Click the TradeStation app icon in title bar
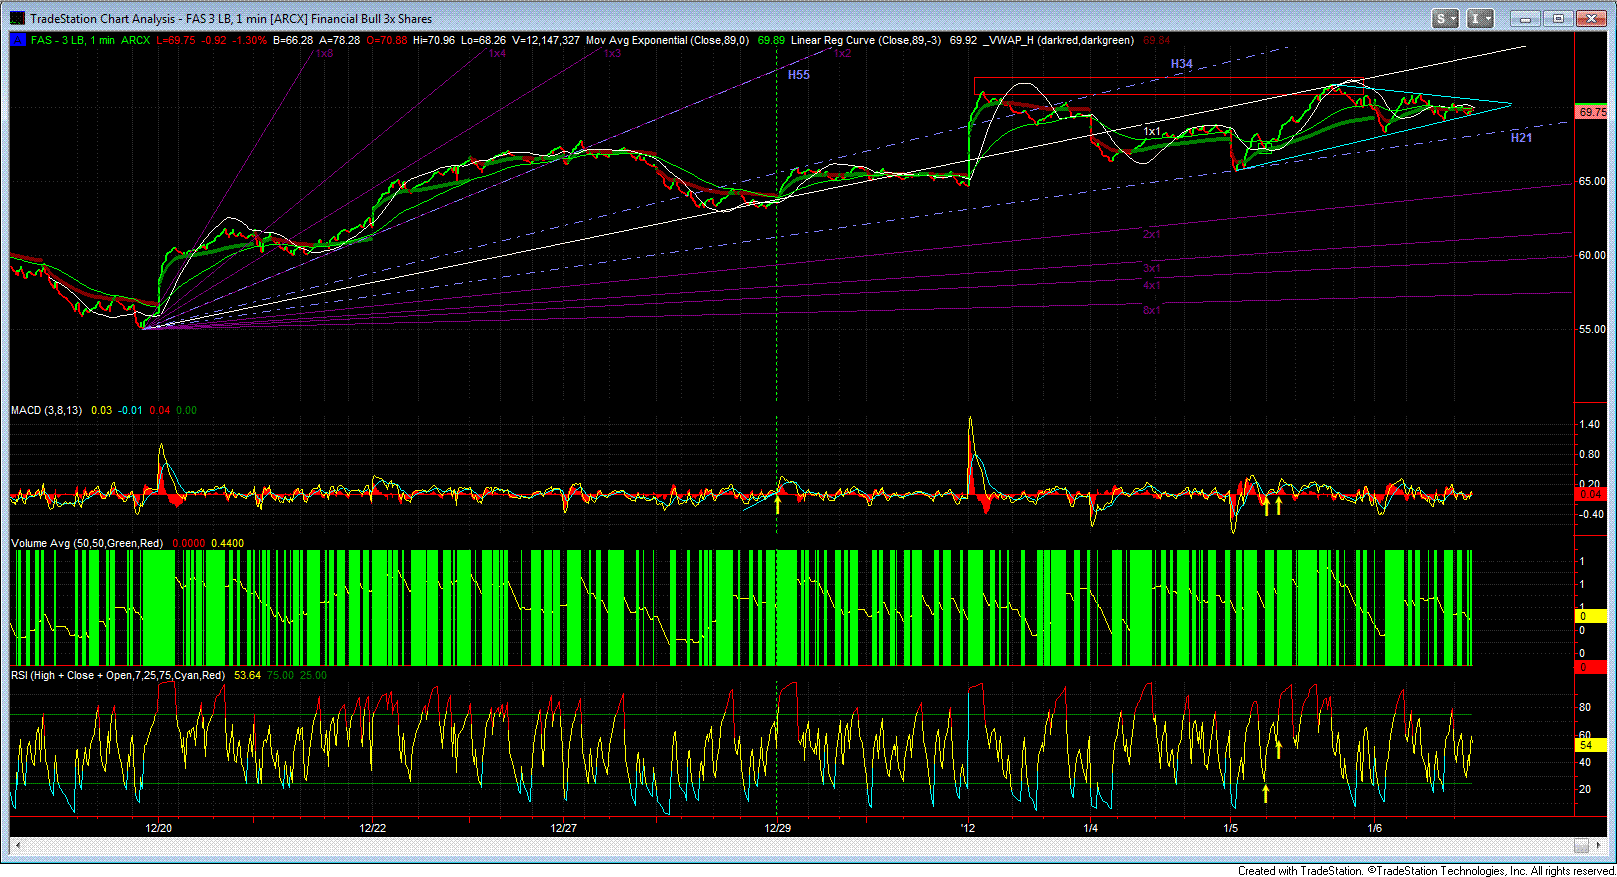This screenshot has width=1617, height=877. (18, 18)
